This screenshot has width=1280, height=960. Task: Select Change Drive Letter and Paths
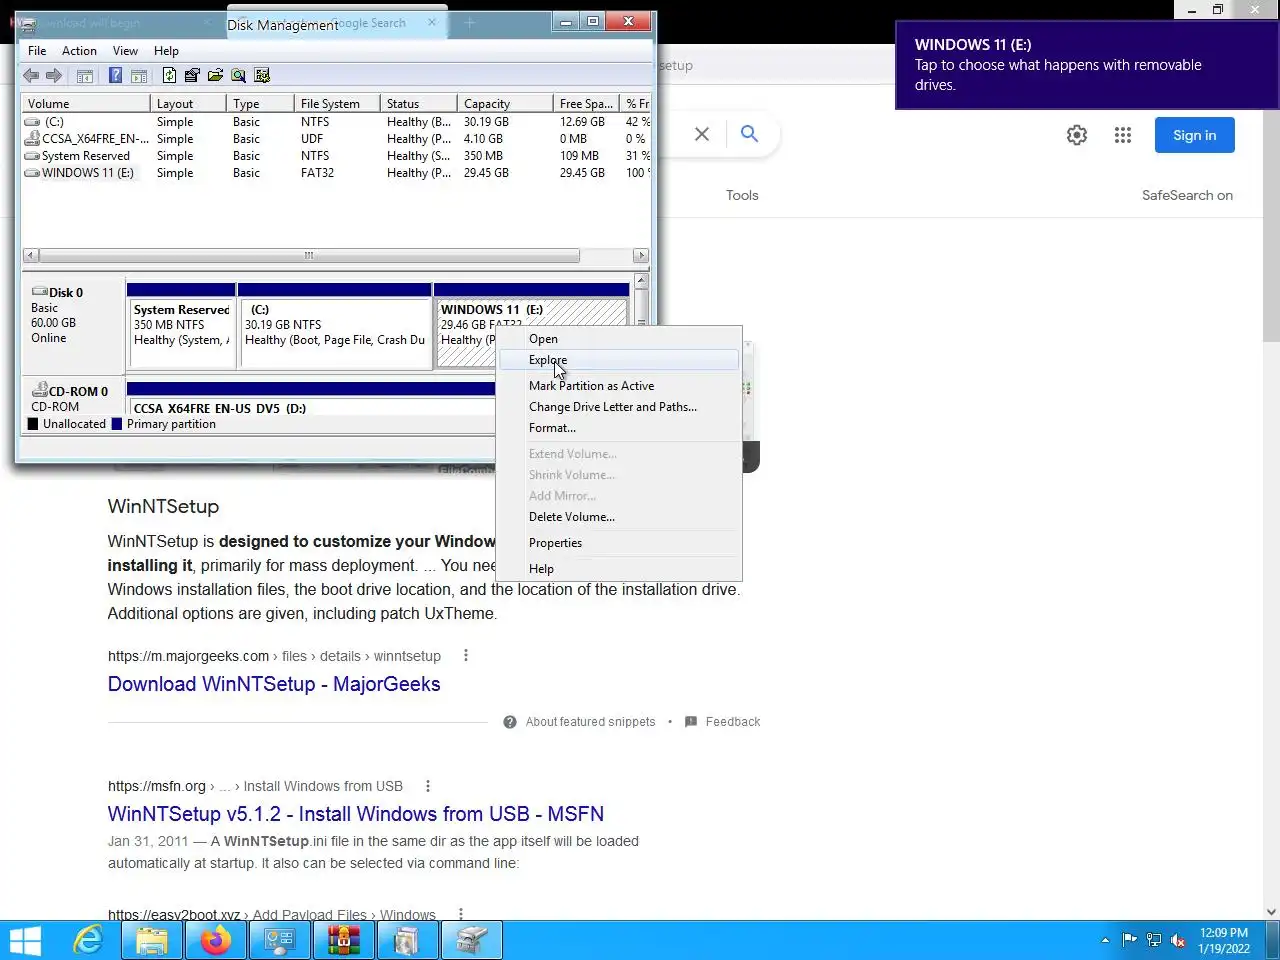pos(619,407)
